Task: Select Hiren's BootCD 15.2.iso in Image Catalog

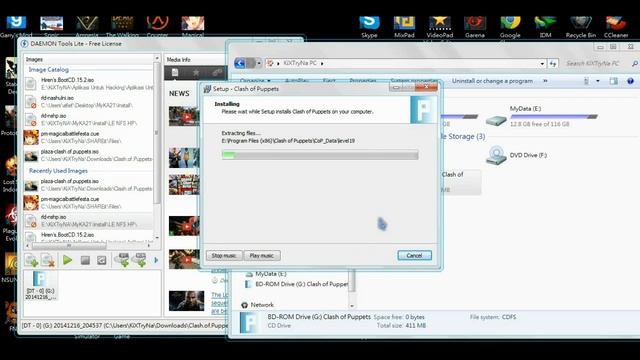Action: (x=89, y=84)
